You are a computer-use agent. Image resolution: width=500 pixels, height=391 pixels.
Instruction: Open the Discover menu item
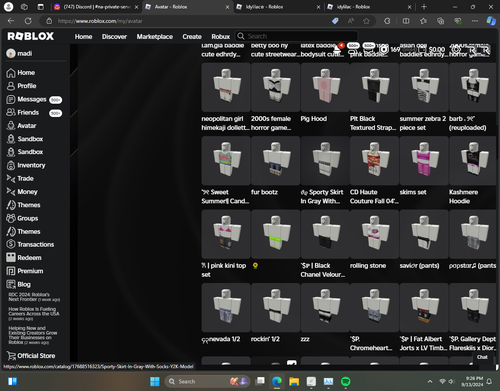(x=114, y=37)
